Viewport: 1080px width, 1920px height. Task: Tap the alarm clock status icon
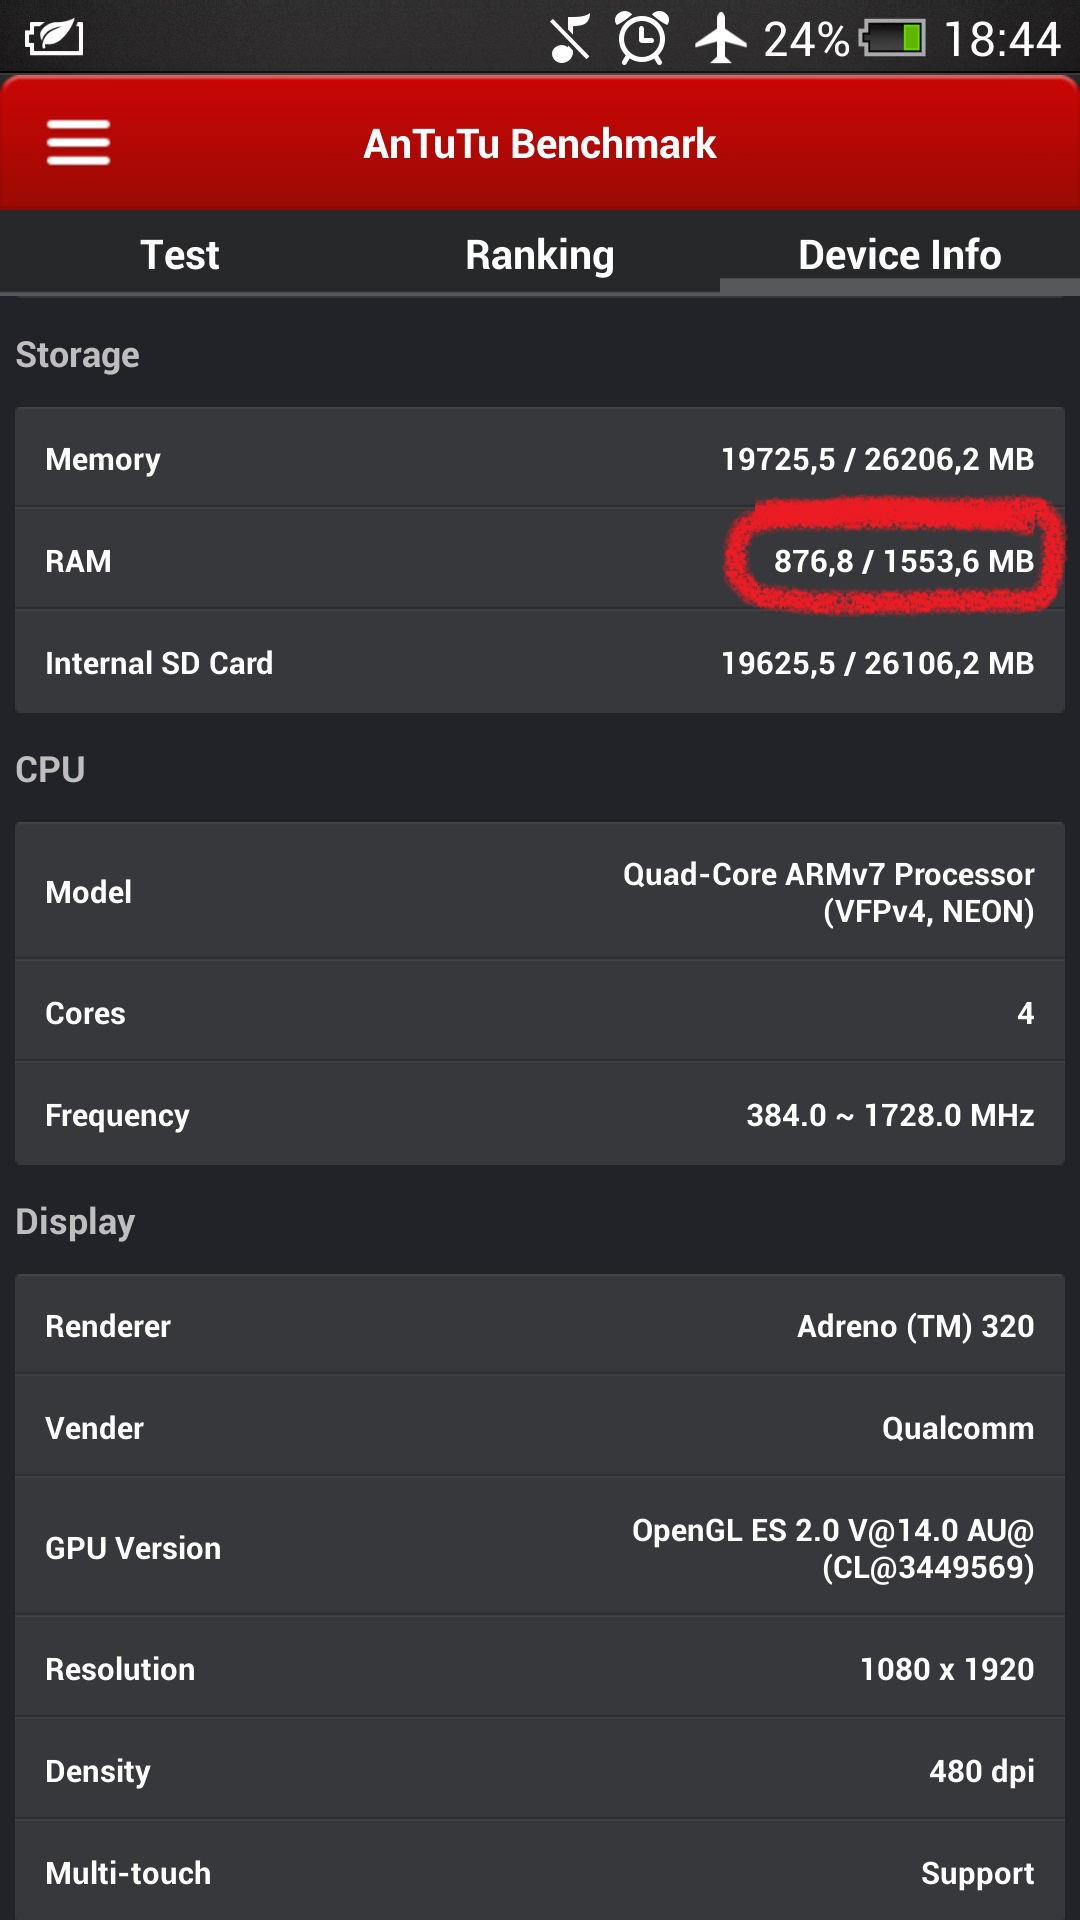[x=642, y=39]
